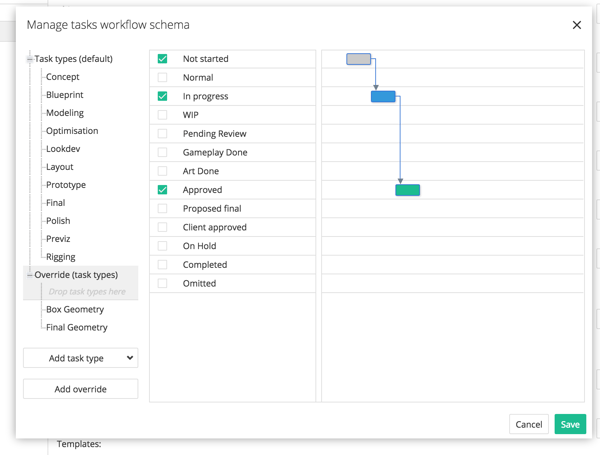This screenshot has height=455, width=600.
Task: Click the Drop task types here area
Action: [87, 292]
